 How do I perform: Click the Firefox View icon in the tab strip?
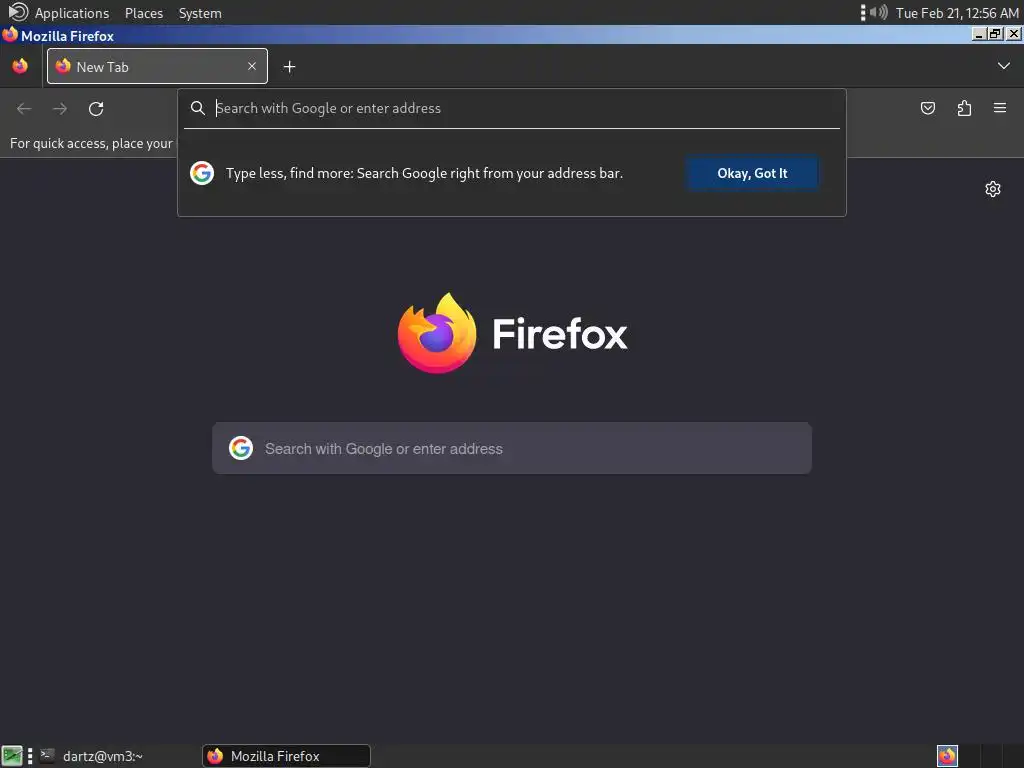[20, 66]
